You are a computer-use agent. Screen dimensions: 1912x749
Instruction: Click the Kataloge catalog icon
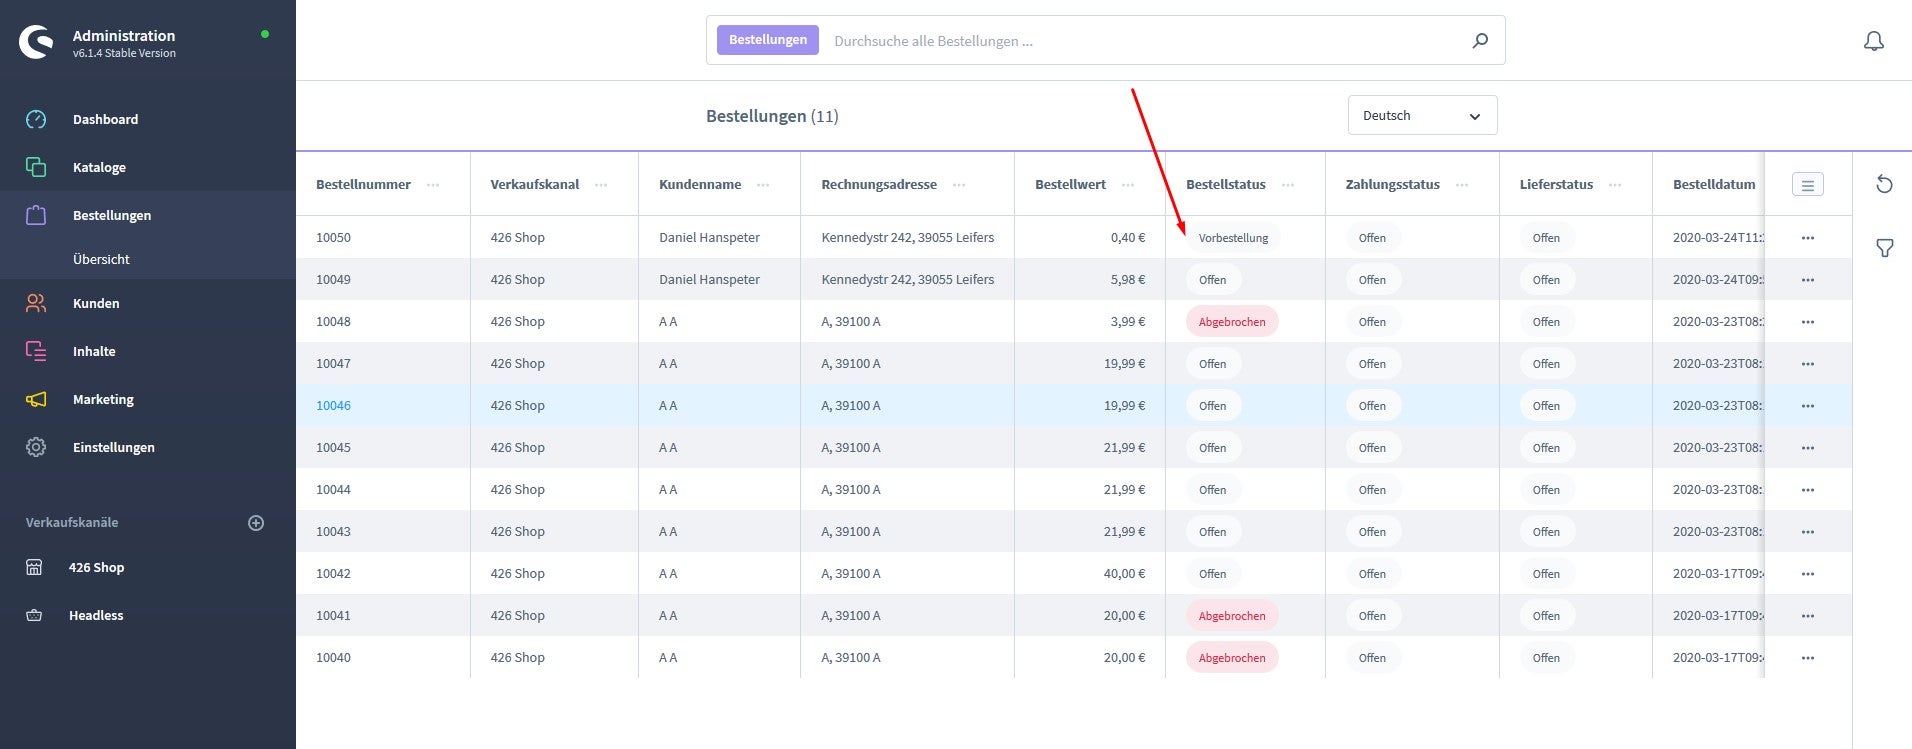pyautogui.click(x=36, y=167)
